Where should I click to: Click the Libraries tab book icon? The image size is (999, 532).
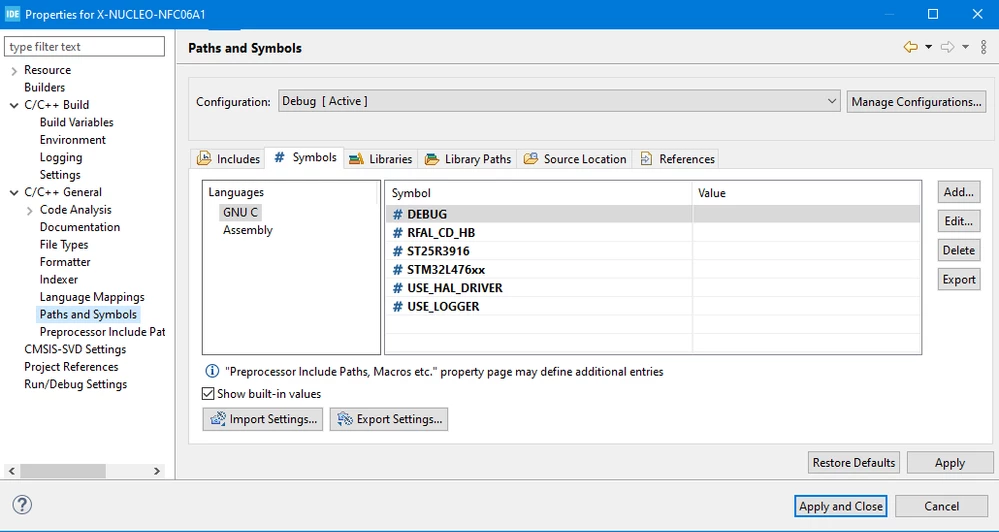pos(356,159)
